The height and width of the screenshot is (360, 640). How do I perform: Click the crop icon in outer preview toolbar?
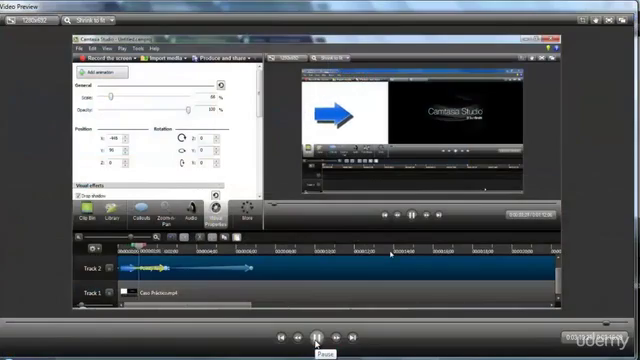tap(582, 20)
